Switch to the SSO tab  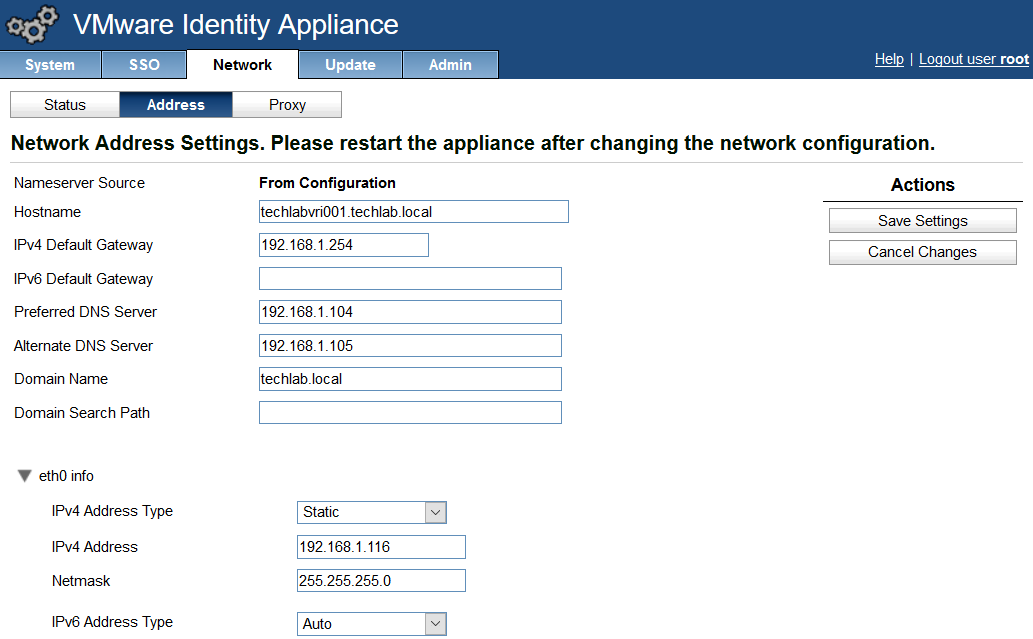[144, 65]
